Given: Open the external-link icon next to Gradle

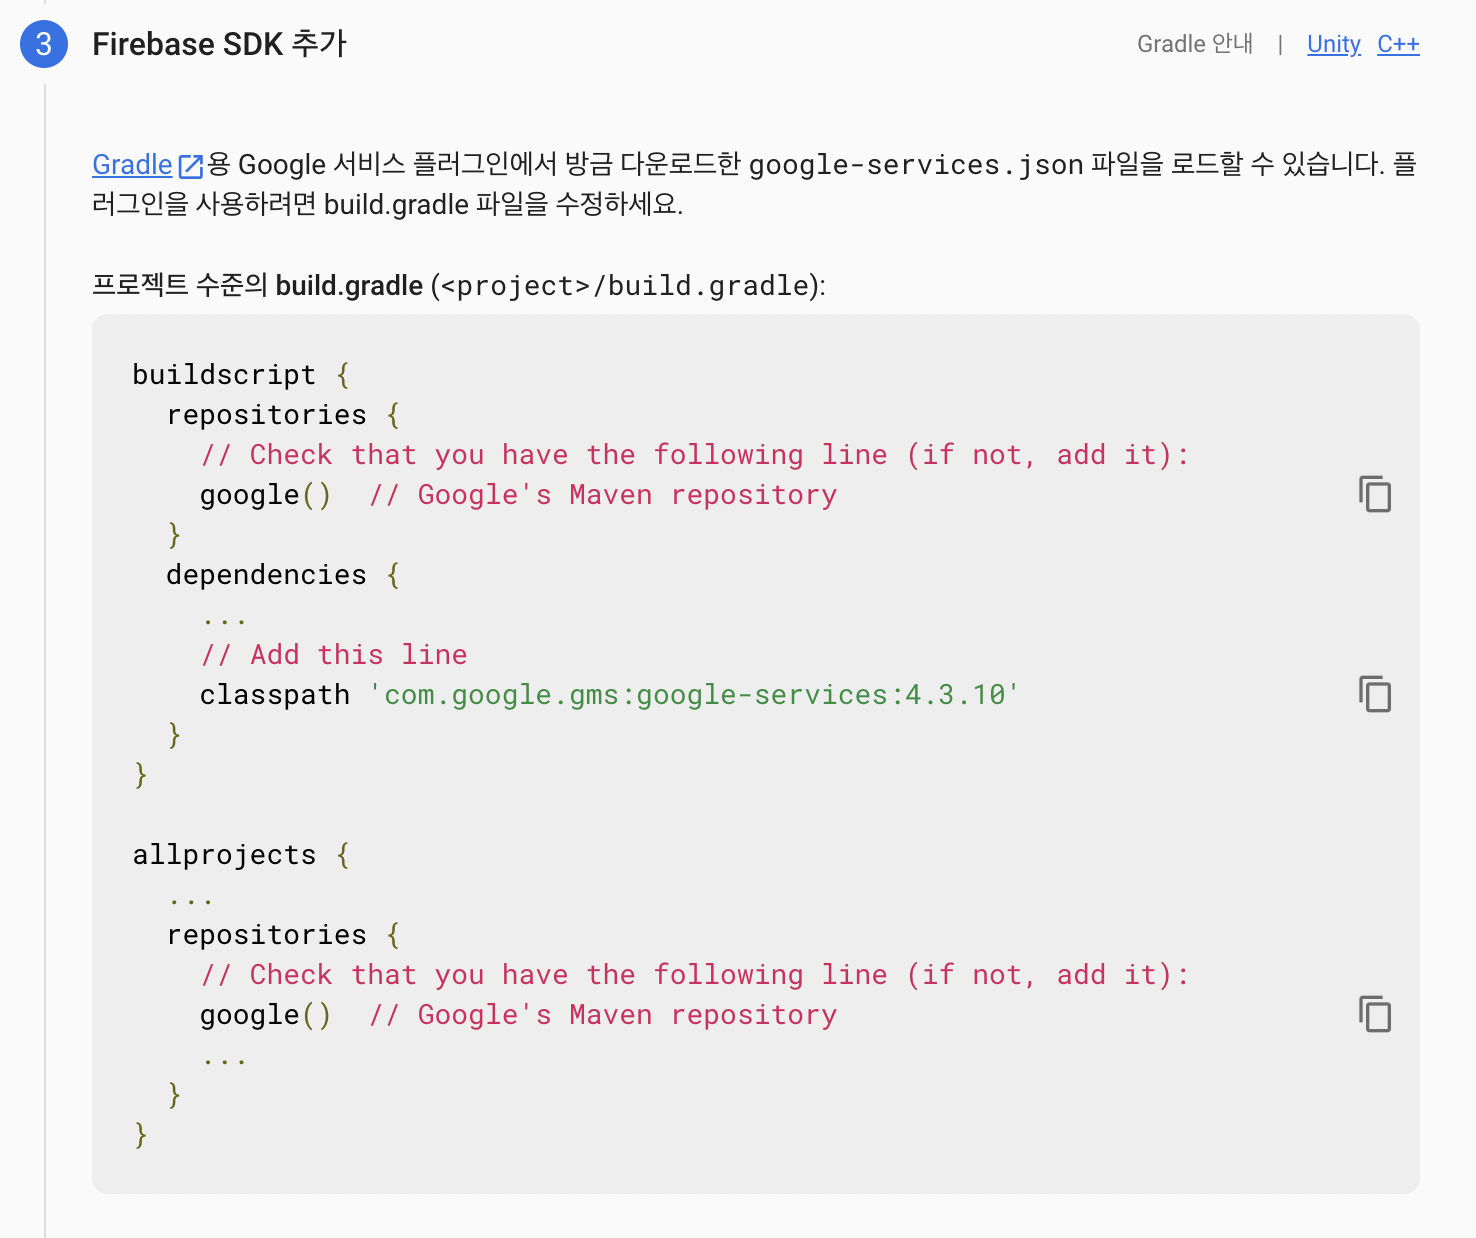Looking at the screenshot, I should coord(190,165).
